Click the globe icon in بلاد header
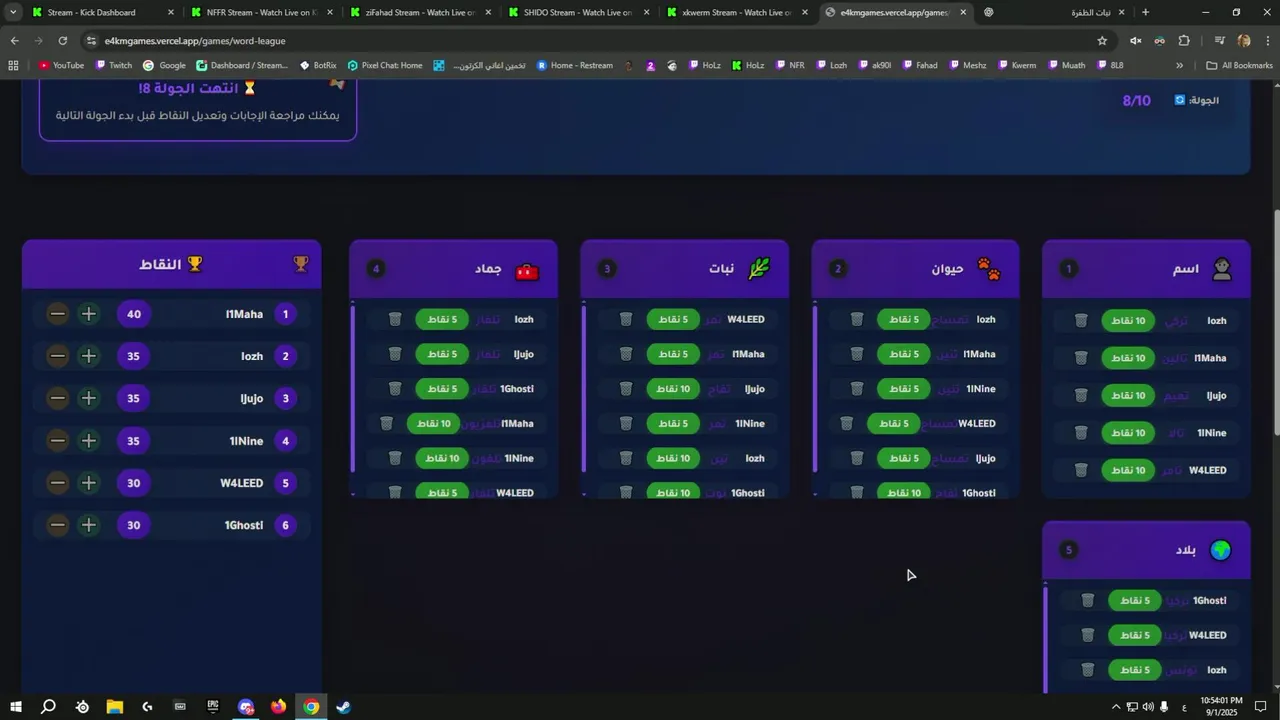Image resolution: width=1280 pixels, height=720 pixels. click(x=1221, y=550)
